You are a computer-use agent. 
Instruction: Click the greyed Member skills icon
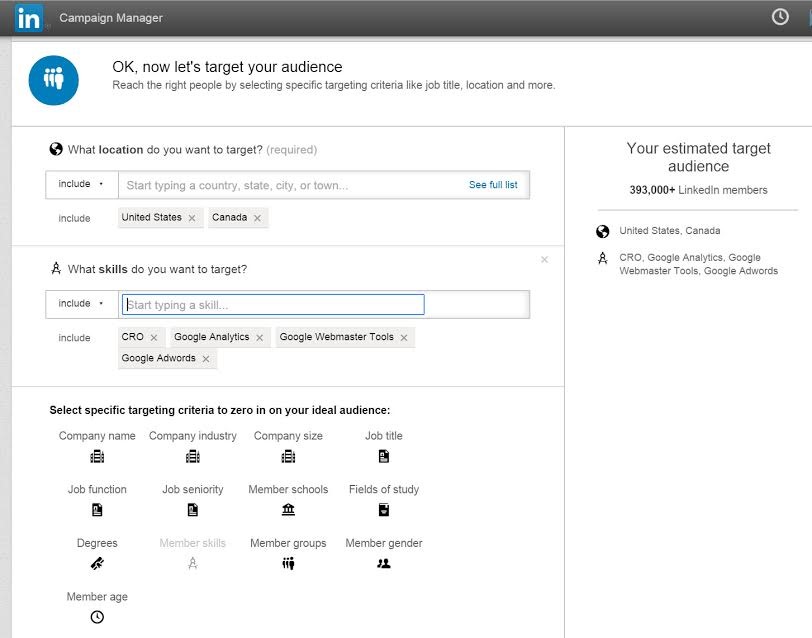pyautogui.click(x=193, y=563)
